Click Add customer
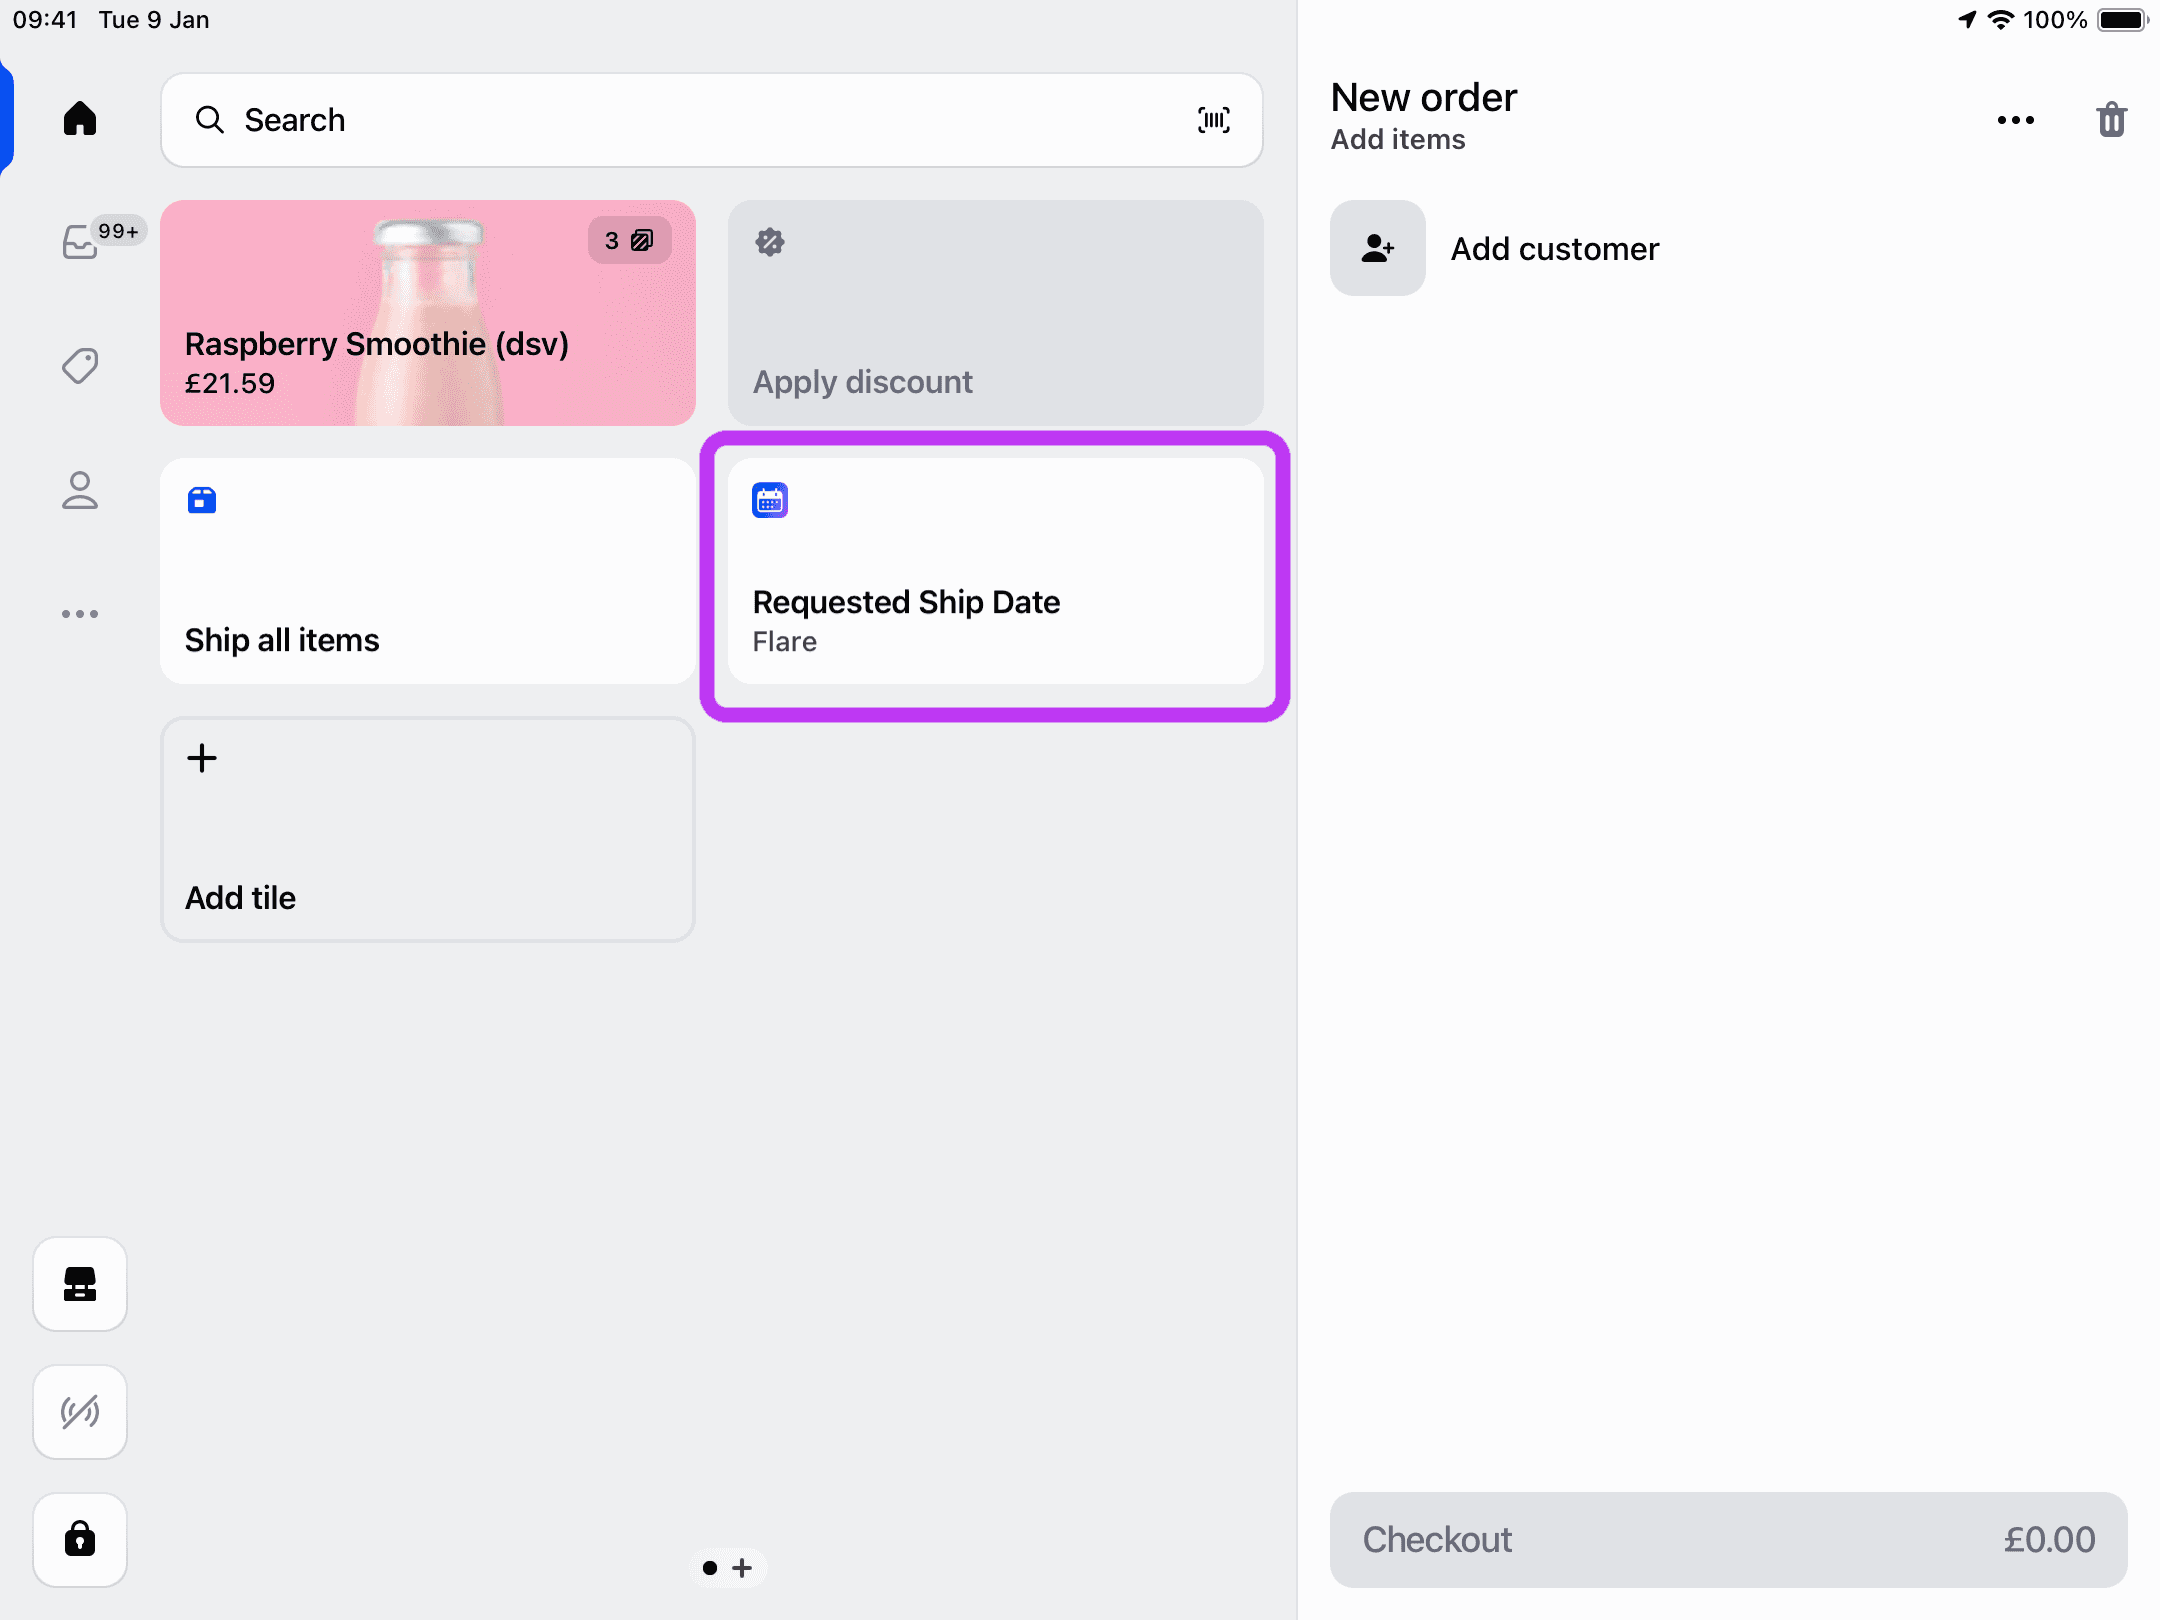This screenshot has width=2160, height=1620. point(1554,248)
